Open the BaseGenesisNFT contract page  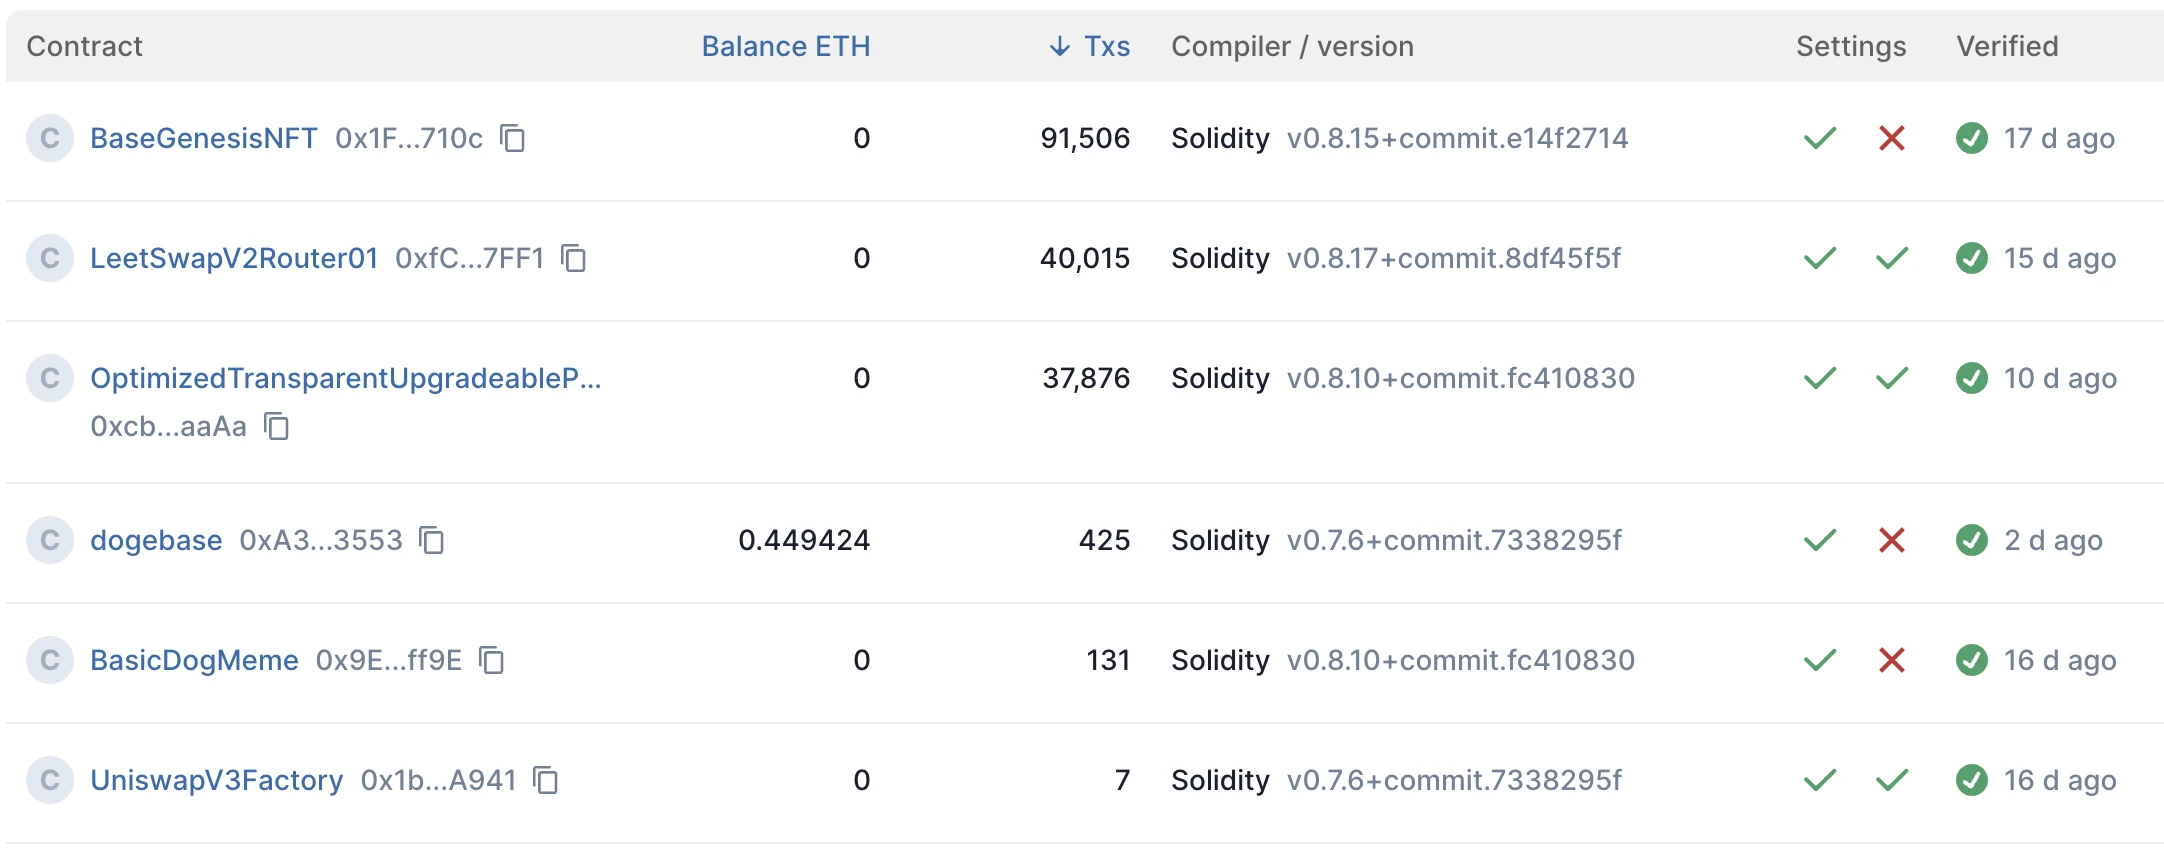204,138
